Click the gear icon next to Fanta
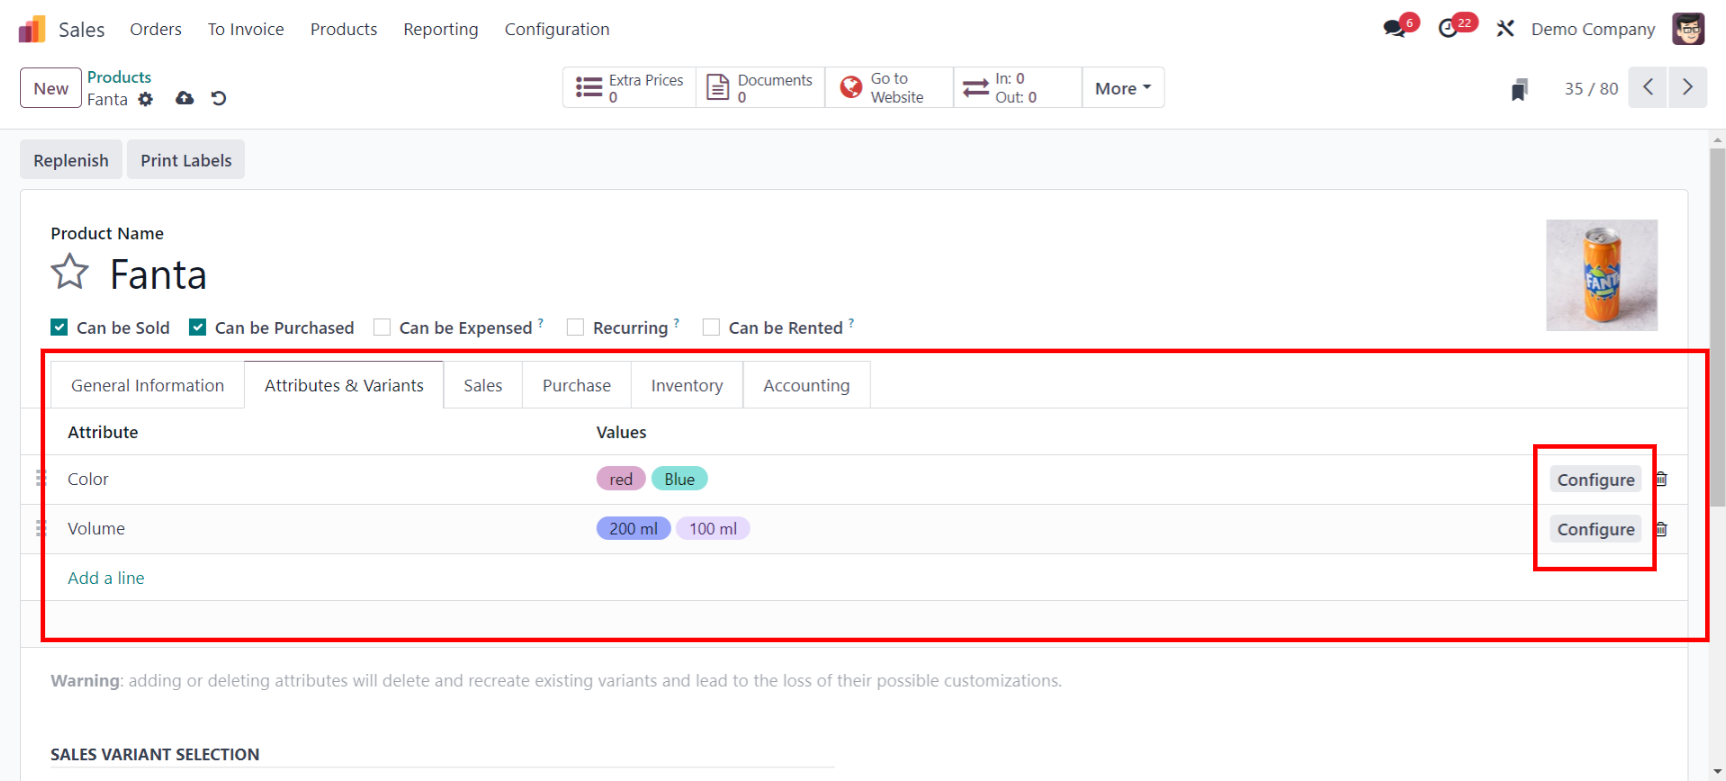Screen dimensions: 1726x781 coord(146,99)
